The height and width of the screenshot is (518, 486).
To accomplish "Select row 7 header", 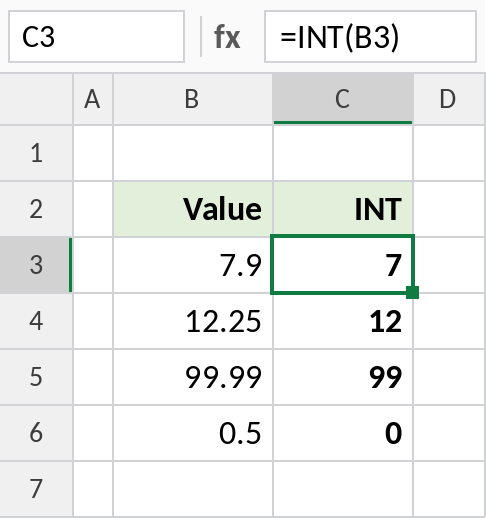I will click(x=36, y=489).
